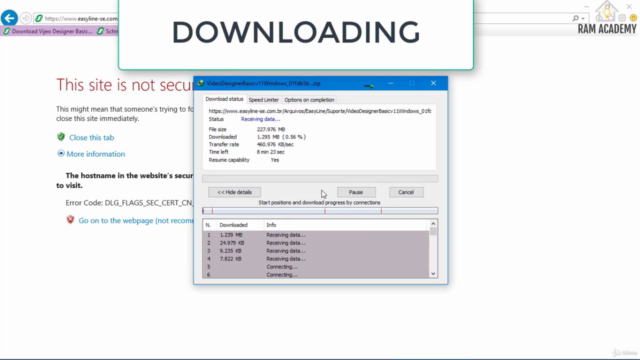The image size is (640, 360).
Task: Click scroll down arrow in connections list
Action: pos(433,274)
